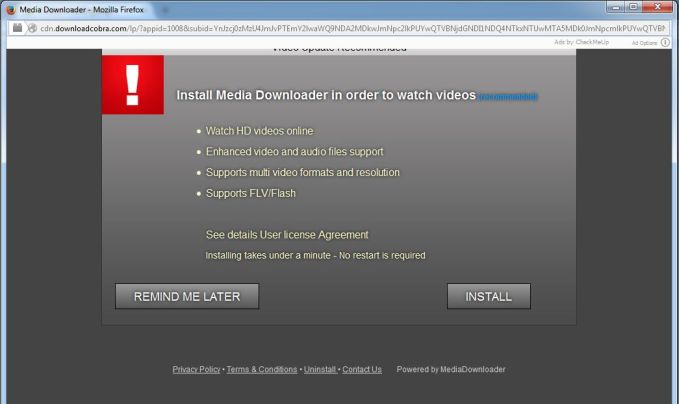Viewport: 679px width, 404px height.
Task: Open the Privacy Policy link
Action: [196, 369]
